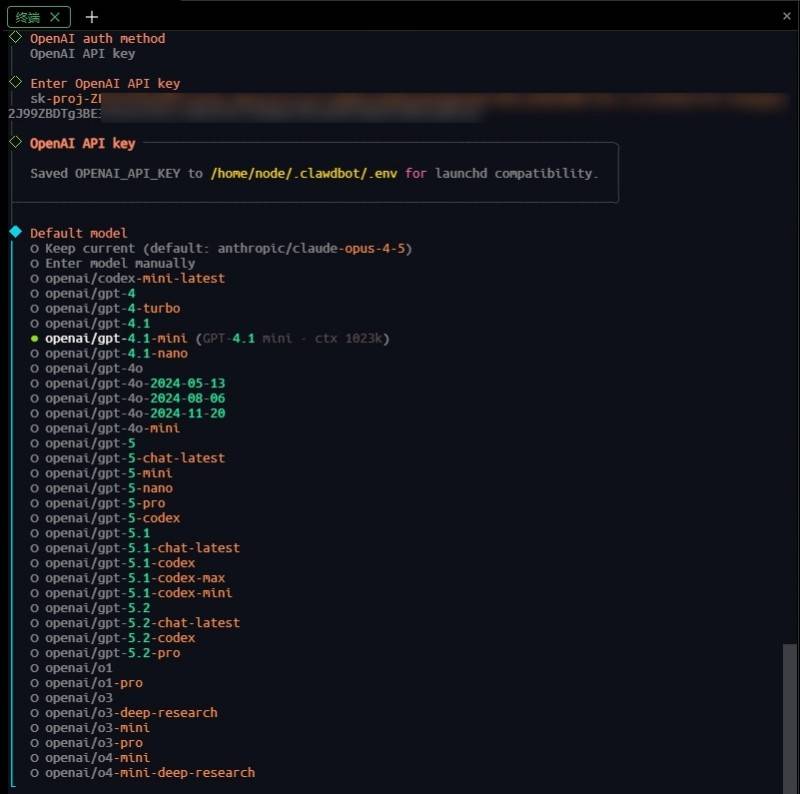This screenshot has width=800, height=794.
Task: Open a new terminal tab with plus icon
Action: [92, 17]
